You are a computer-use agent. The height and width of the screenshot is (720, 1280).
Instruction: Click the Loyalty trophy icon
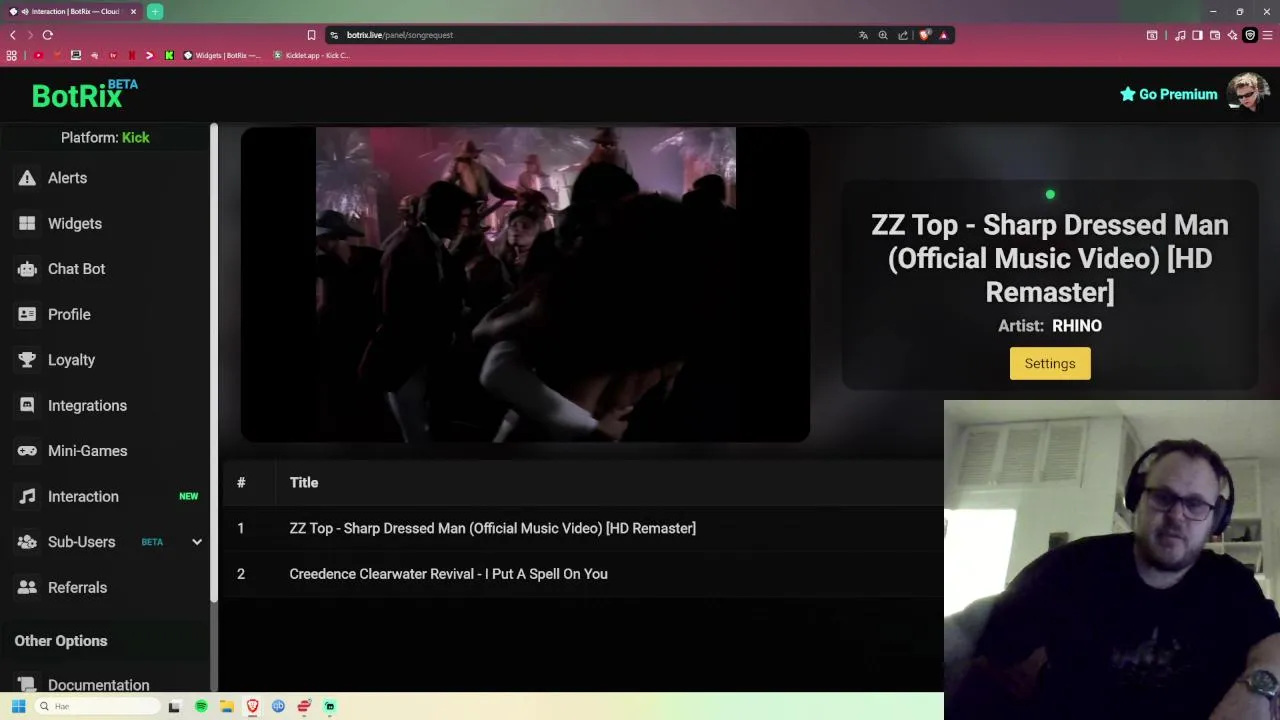point(27,360)
